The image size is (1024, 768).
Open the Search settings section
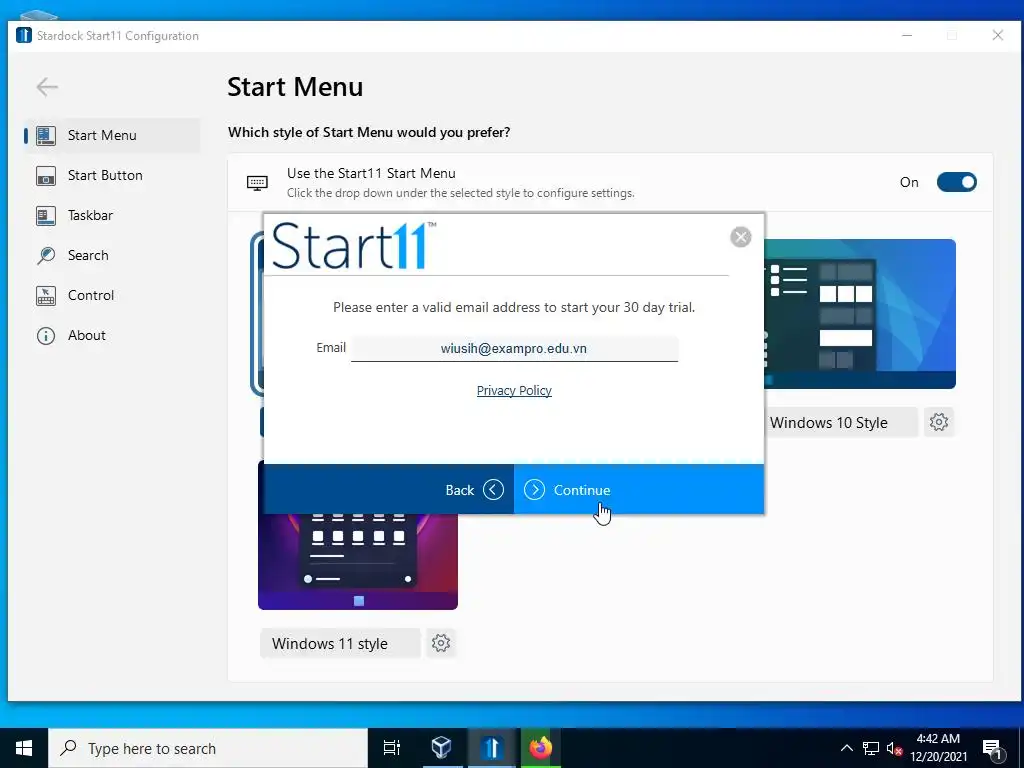112,255
